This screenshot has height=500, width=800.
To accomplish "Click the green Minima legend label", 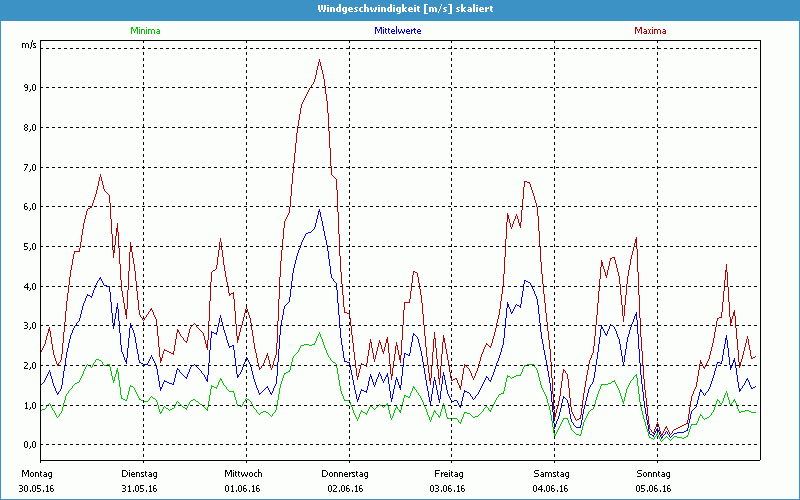I will click(145, 31).
